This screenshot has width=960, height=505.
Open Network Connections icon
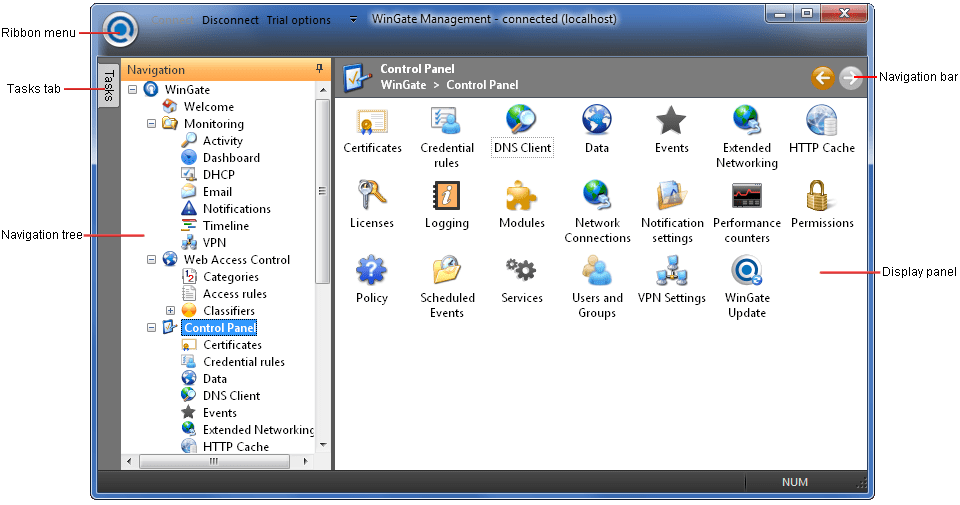[x=597, y=195]
